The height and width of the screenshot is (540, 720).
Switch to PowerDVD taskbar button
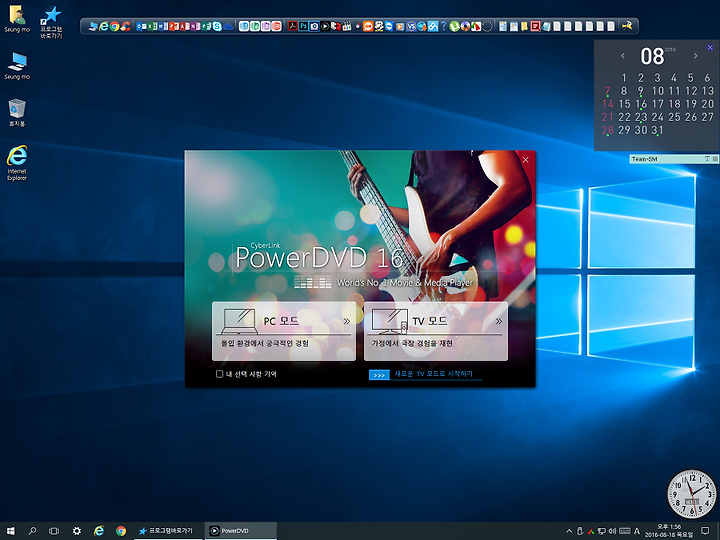(241, 531)
